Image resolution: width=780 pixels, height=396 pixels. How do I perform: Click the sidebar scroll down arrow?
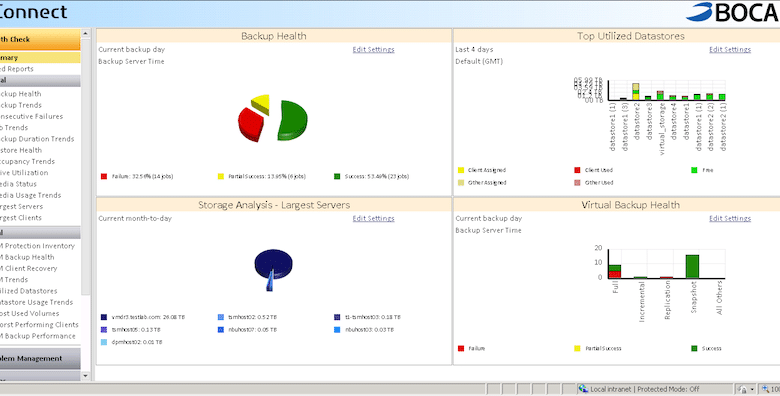pyautogui.click(x=86, y=376)
